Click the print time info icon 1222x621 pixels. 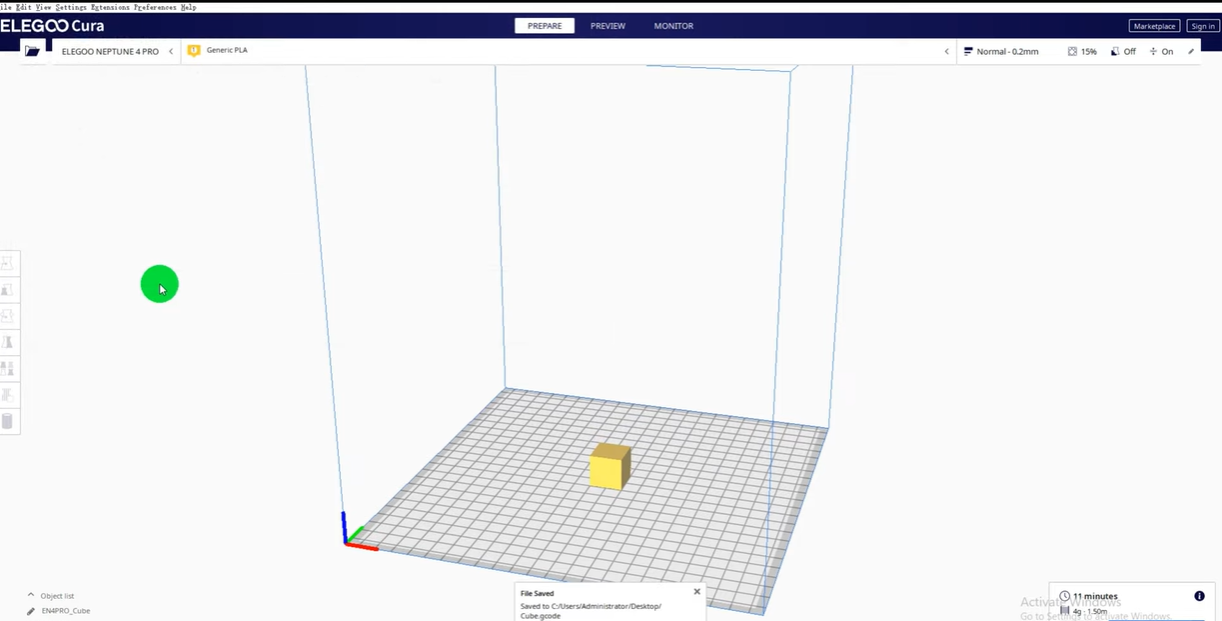pyautogui.click(x=1199, y=596)
